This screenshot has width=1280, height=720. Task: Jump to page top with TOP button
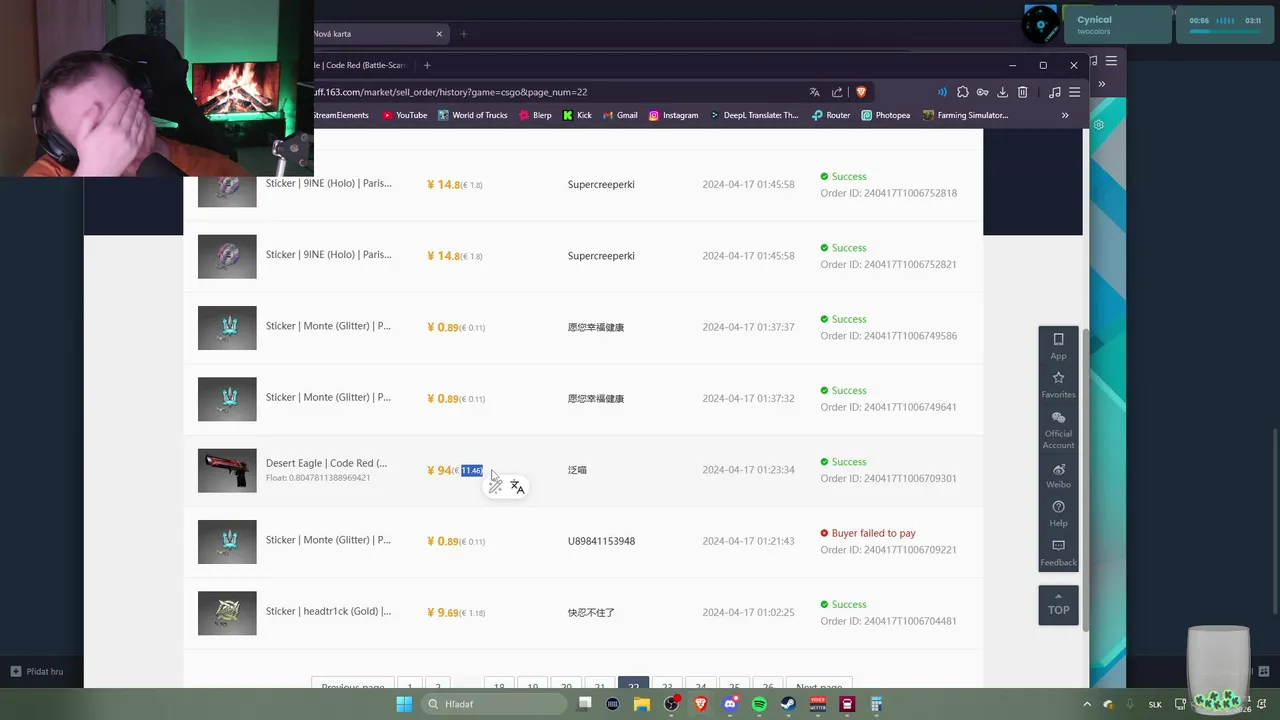1058,605
